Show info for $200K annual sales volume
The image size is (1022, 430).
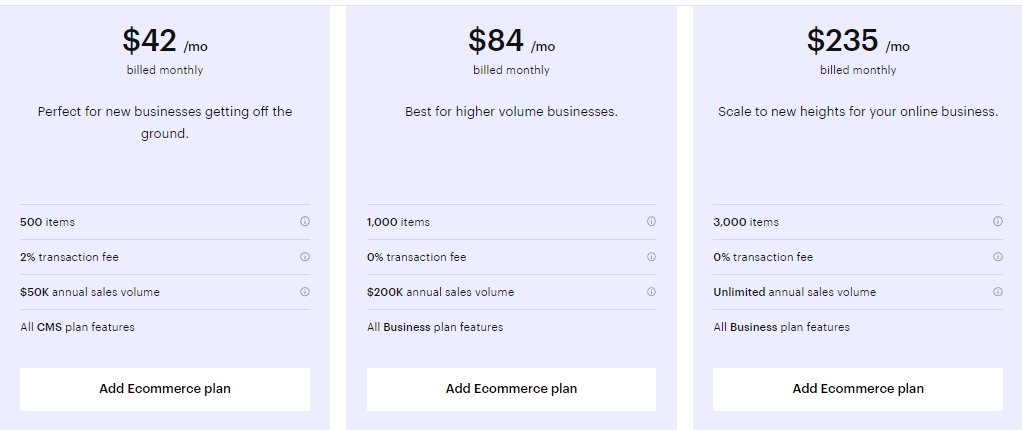[x=651, y=292]
